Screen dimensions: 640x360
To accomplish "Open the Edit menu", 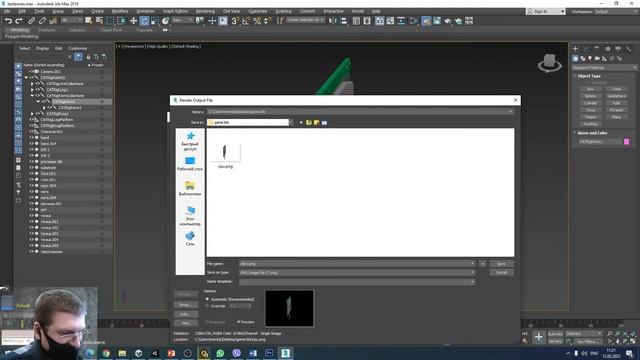I will (22, 11).
